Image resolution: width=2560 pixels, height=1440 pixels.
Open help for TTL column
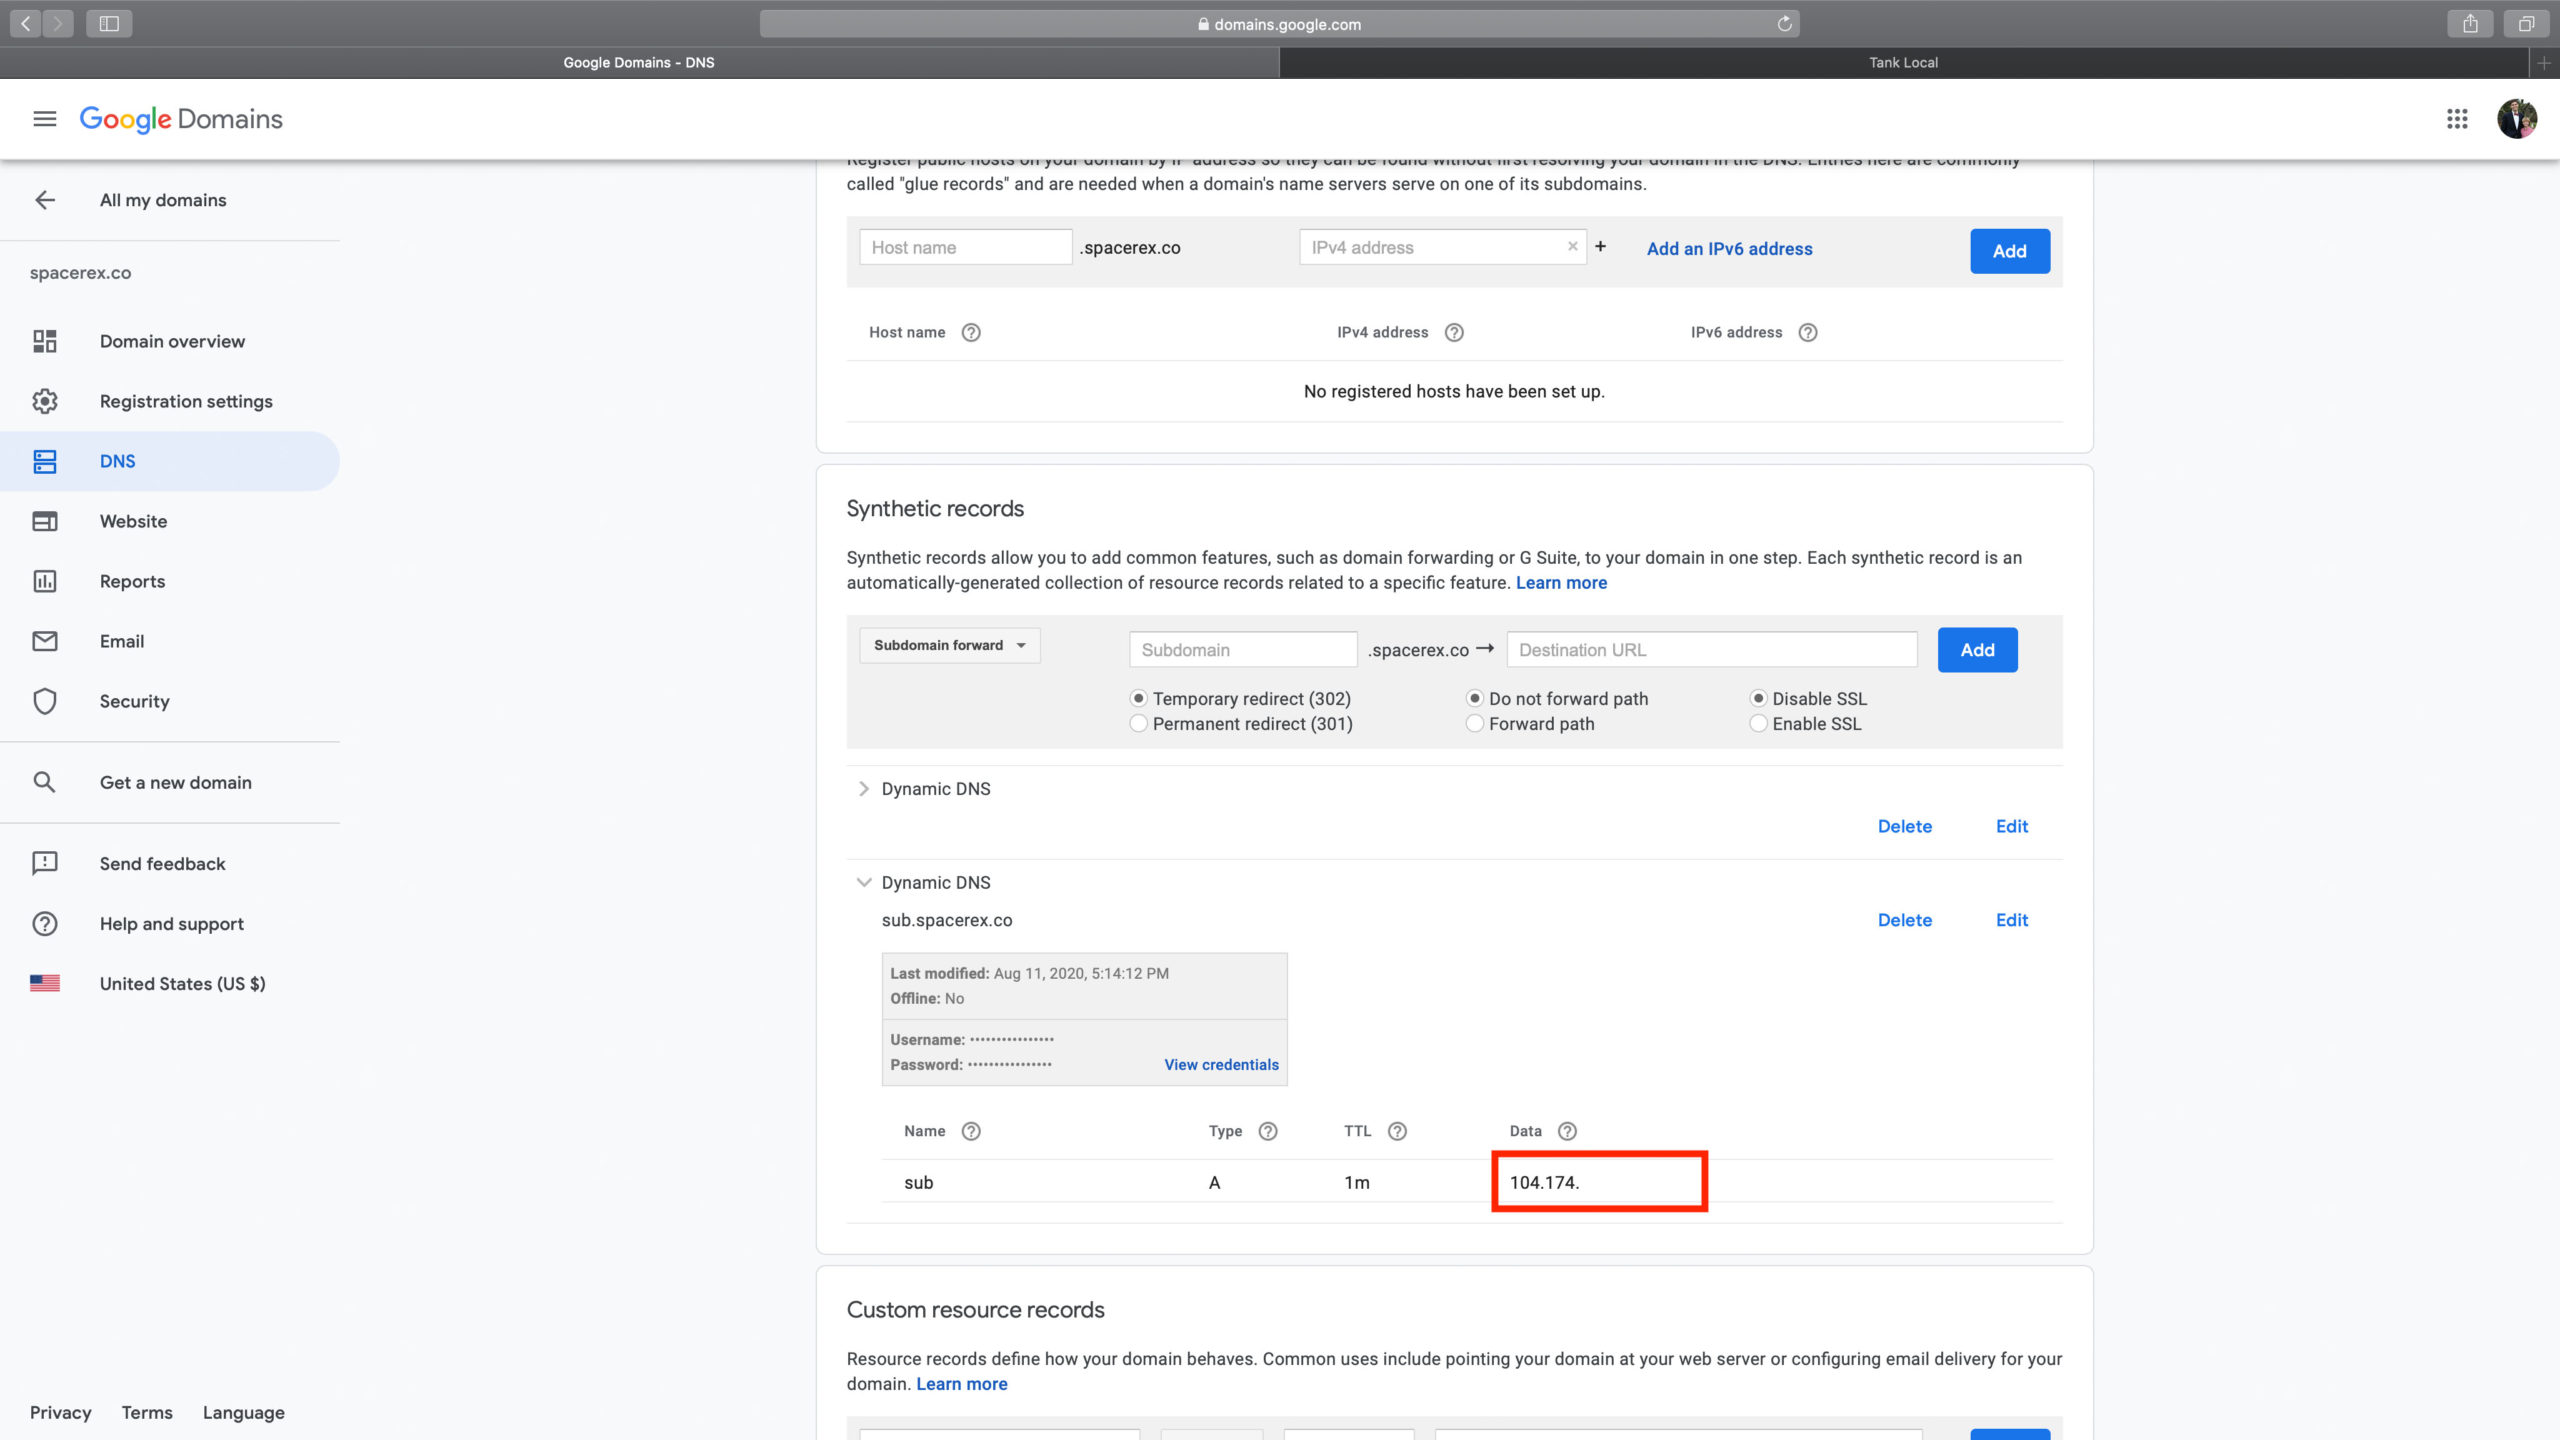click(x=1397, y=1131)
